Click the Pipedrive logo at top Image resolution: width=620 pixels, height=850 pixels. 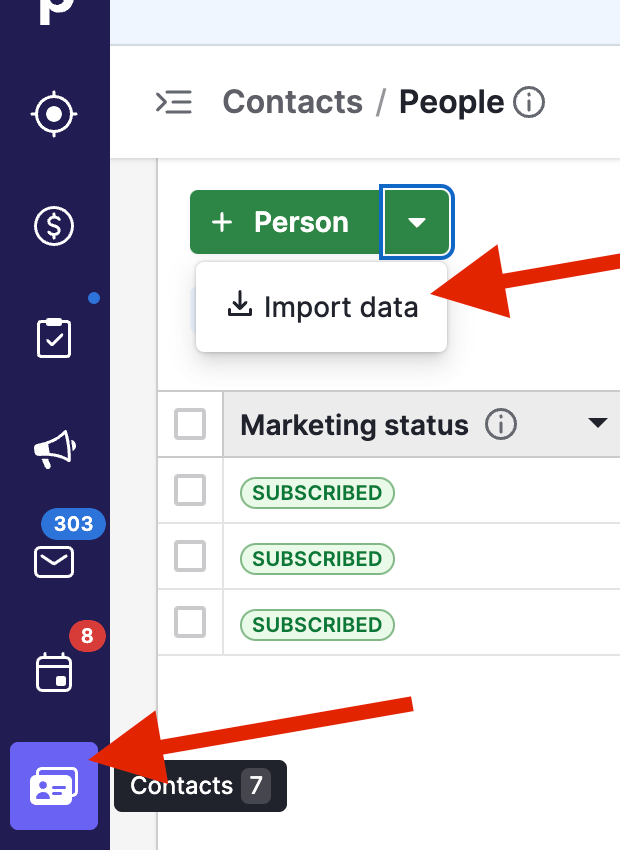pos(55,11)
